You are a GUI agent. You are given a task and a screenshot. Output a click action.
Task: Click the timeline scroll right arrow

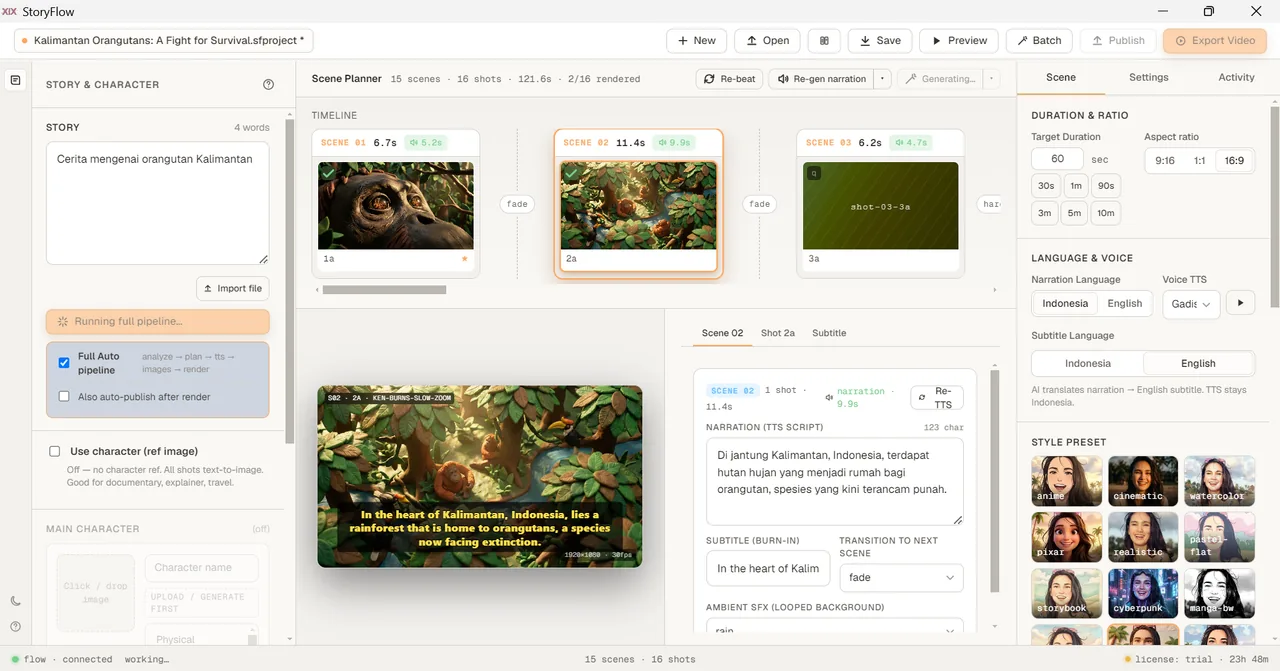click(x=994, y=290)
